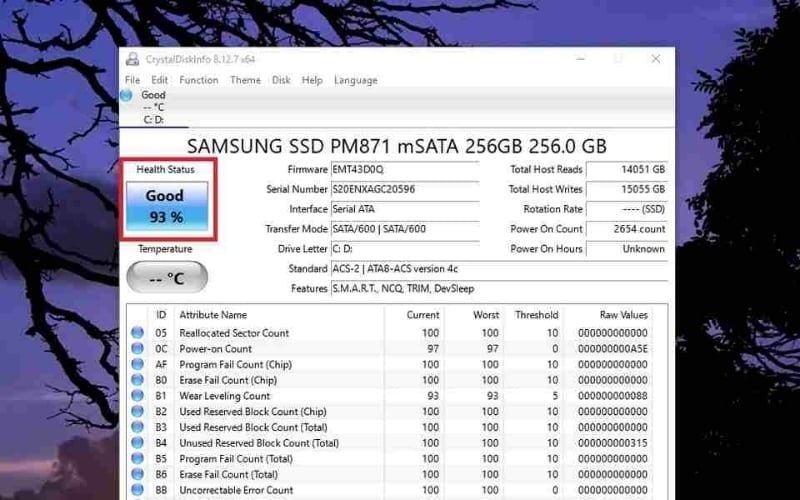Click the -- °C temperature button
This screenshot has width=800, height=500.
[167, 278]
